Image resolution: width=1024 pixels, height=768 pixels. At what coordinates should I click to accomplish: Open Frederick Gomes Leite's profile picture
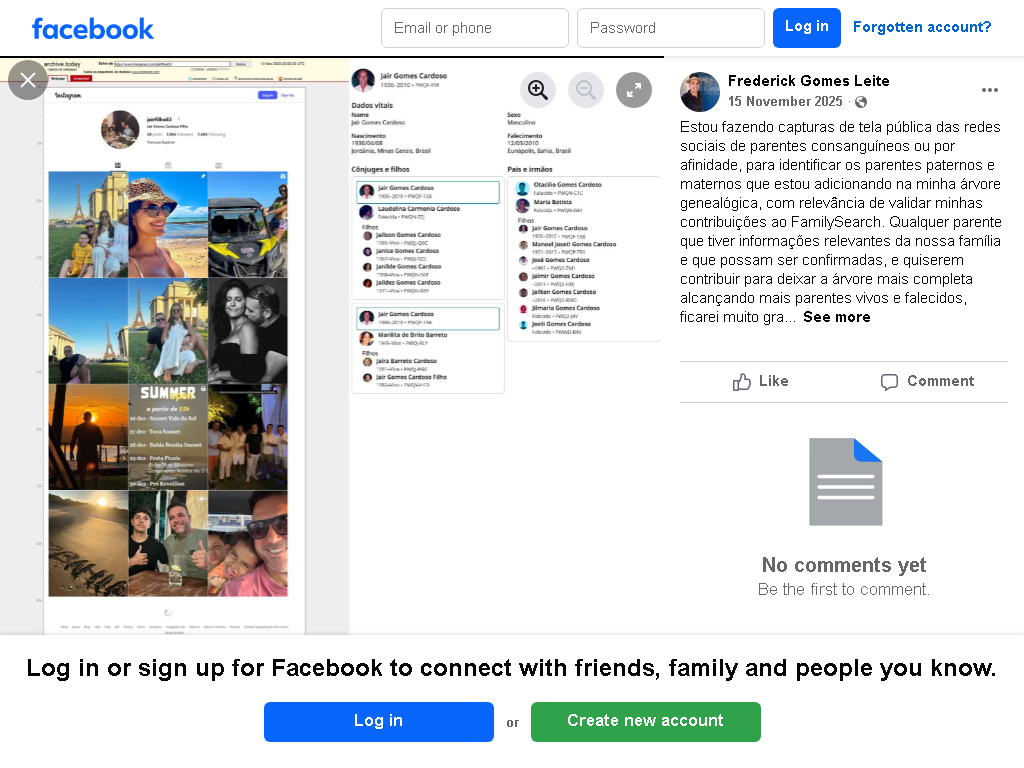coord(699,91)
